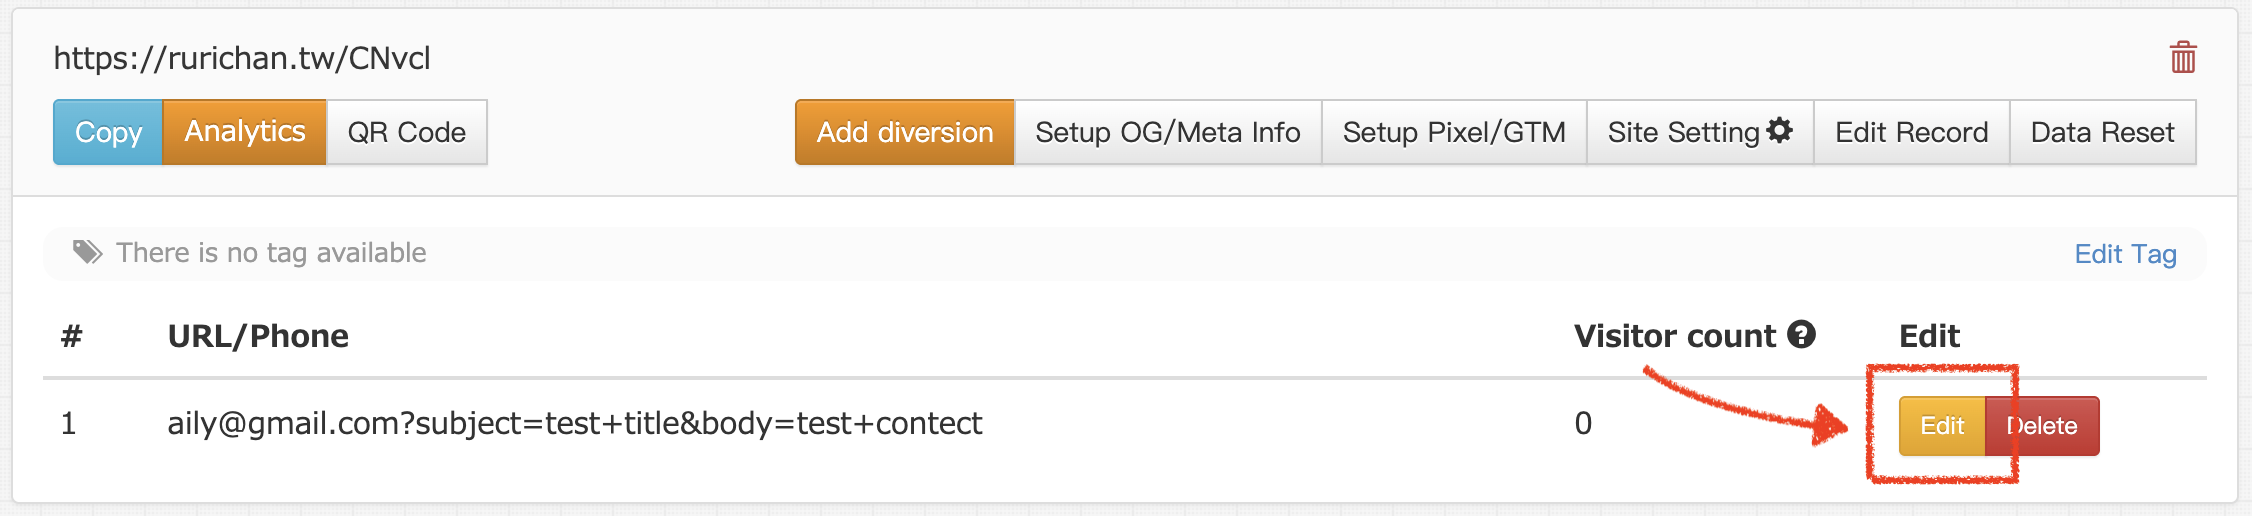Click the Data Reset button
Image resolution: width=2252 pixels, height=516 pixels.
[2102, 132]
